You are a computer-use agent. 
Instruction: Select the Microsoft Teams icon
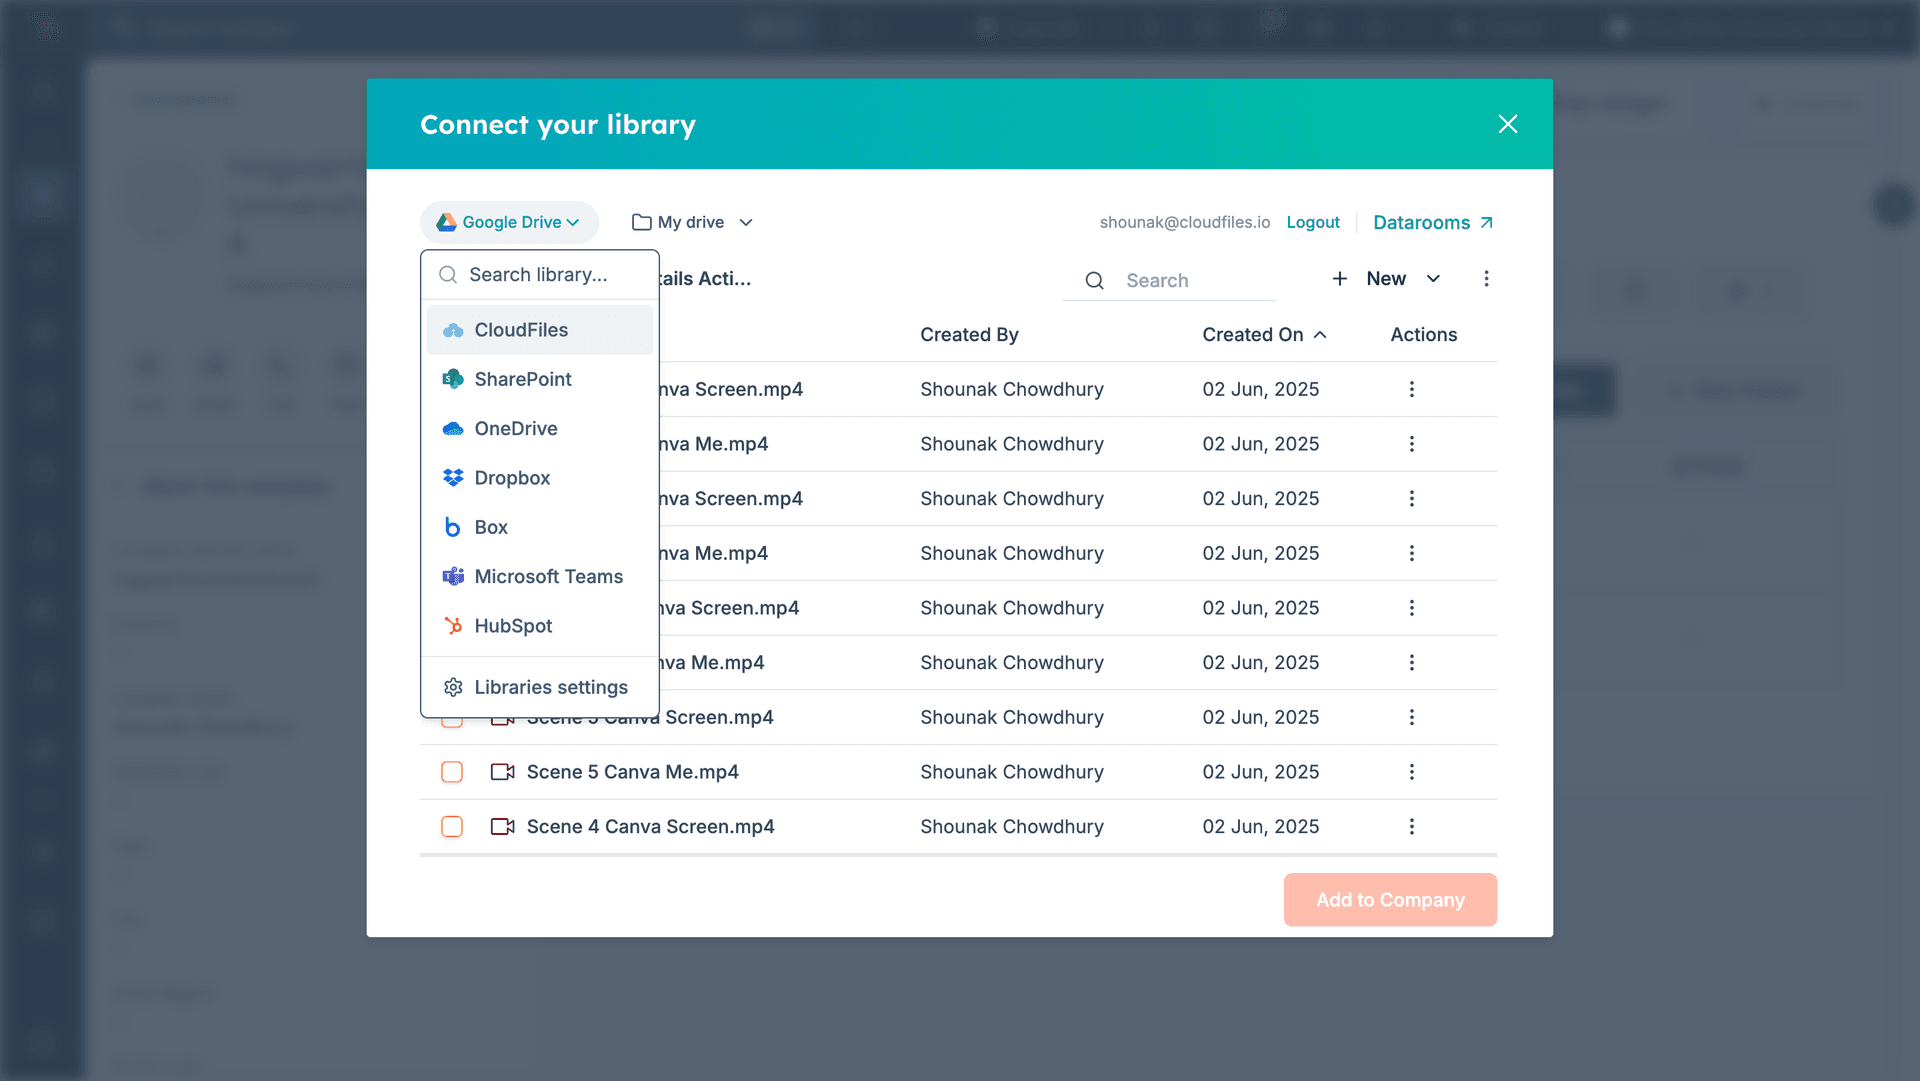(x=452, y=576)
